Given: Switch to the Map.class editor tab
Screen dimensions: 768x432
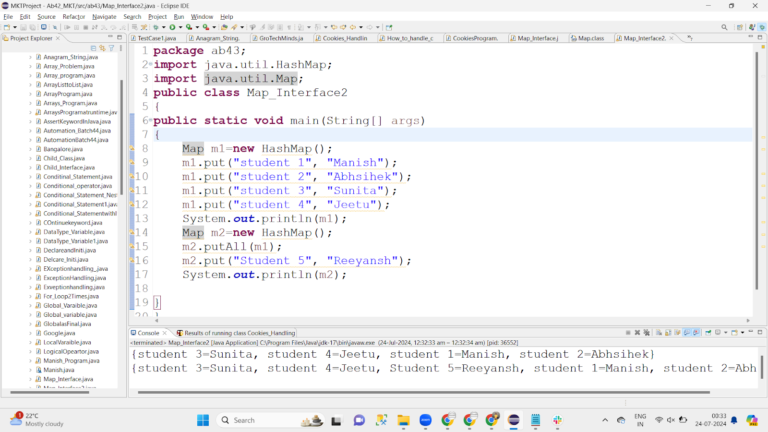Looking at the screenshot, I should coord(590,38).
